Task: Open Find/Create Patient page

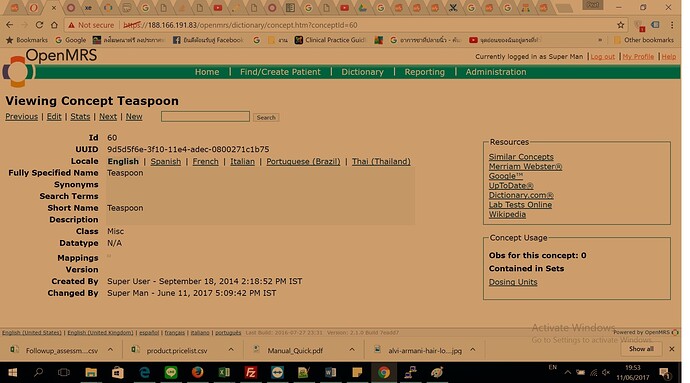Action: tap(280, 72)
